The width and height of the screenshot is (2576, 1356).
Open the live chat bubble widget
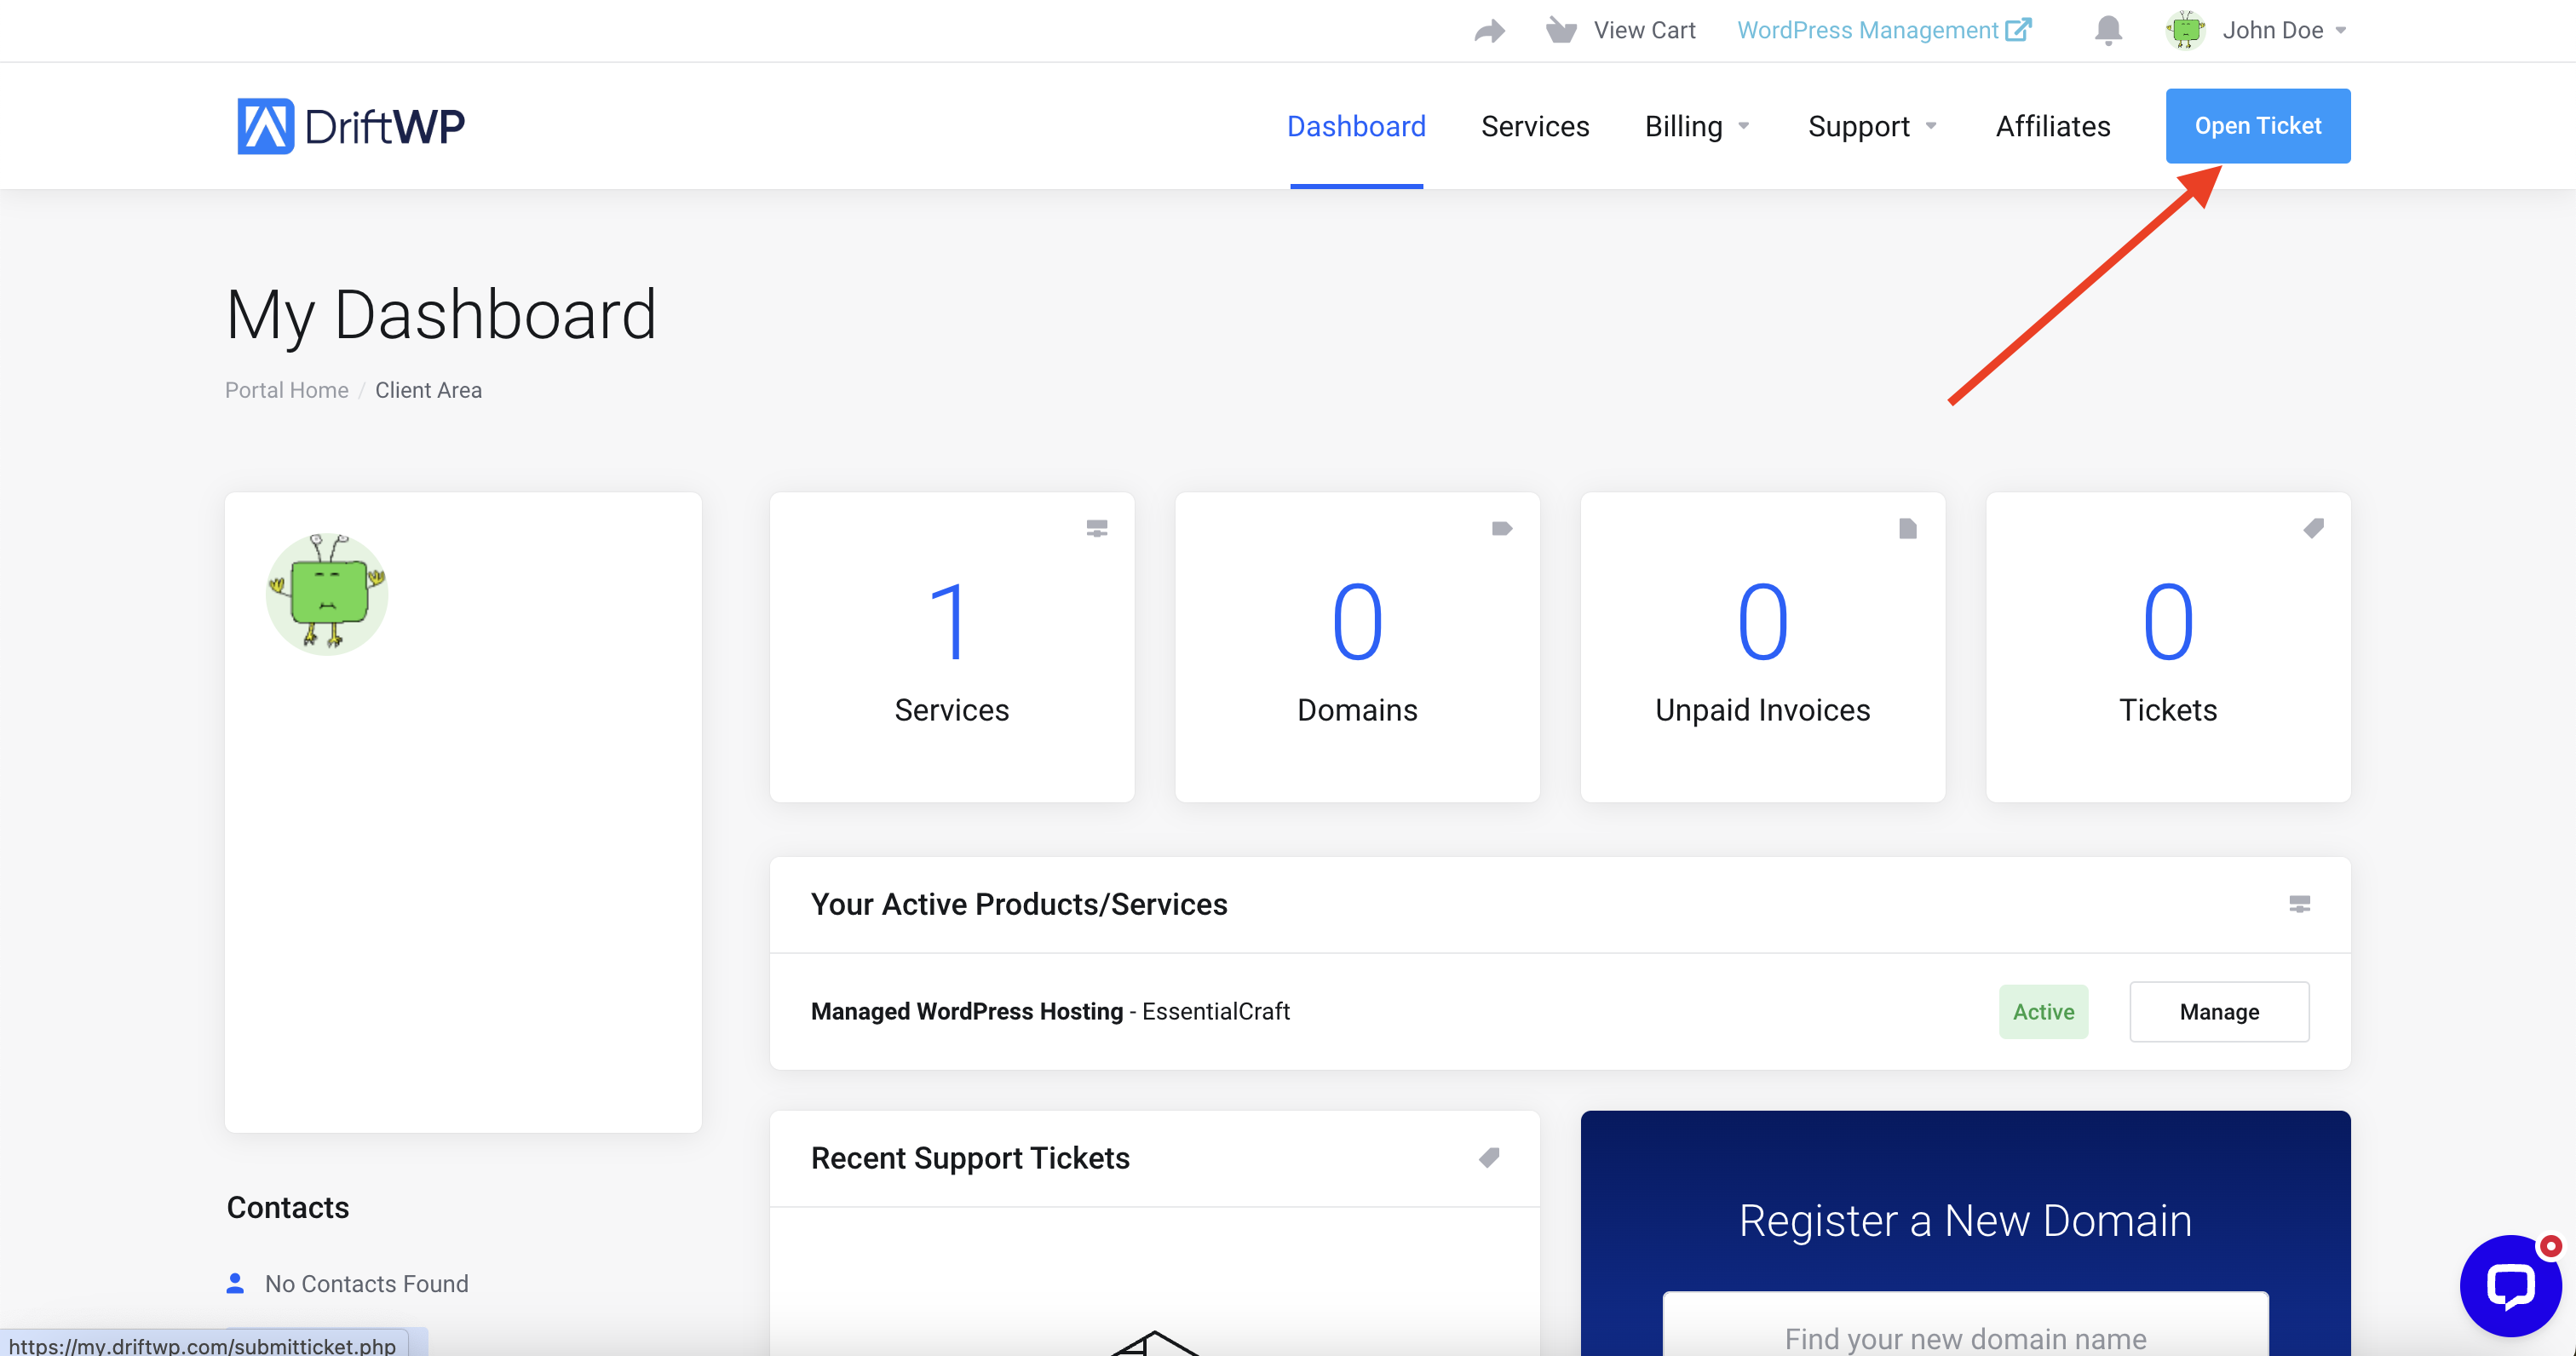click(x=2510, y=1286)
